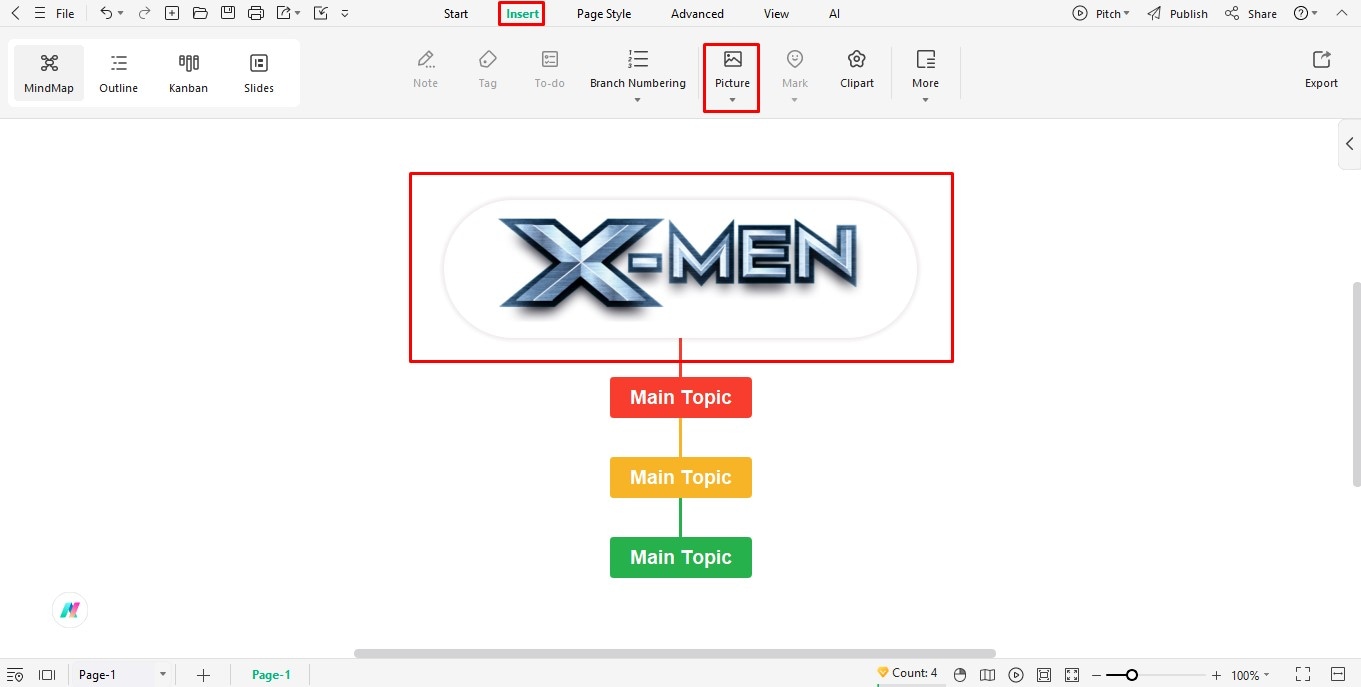Open the More insert options
Viewport: 1361px width, 687px height.
(925, 68)
